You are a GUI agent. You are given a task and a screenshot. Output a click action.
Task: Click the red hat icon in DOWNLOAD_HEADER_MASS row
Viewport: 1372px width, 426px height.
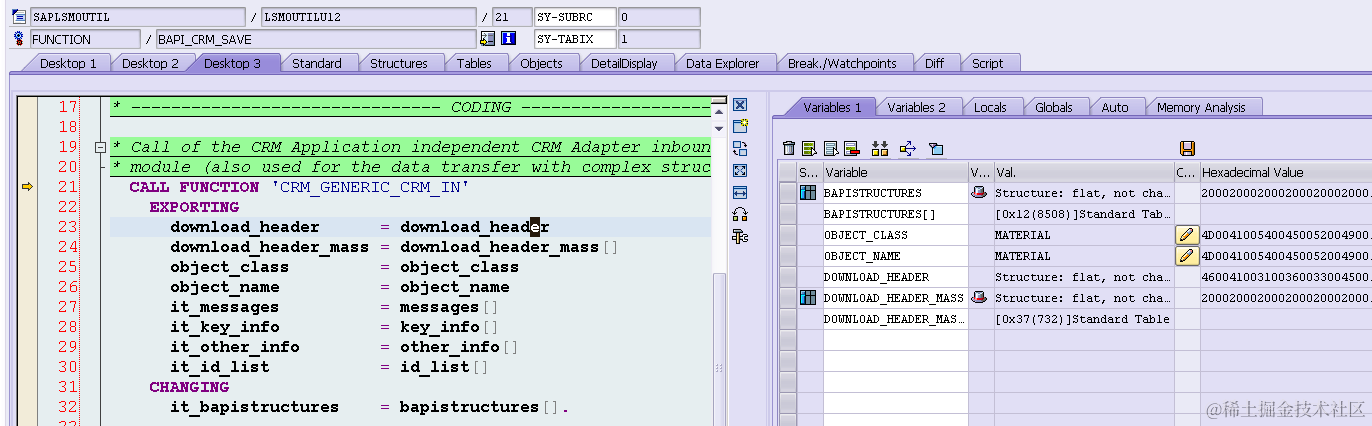click(x=979, y=298)
